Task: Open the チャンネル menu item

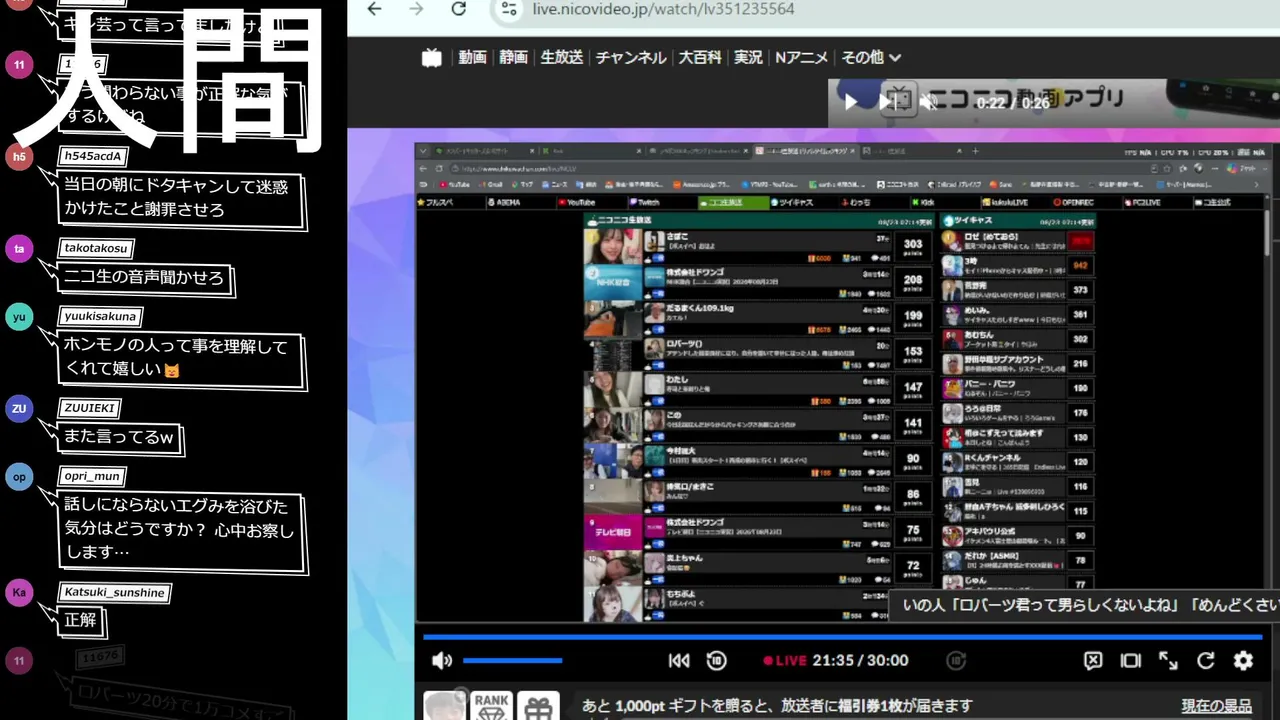Action: 630,58
